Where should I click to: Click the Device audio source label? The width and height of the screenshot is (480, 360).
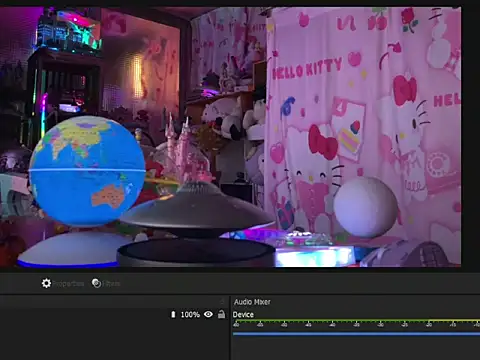coord(243,314)
